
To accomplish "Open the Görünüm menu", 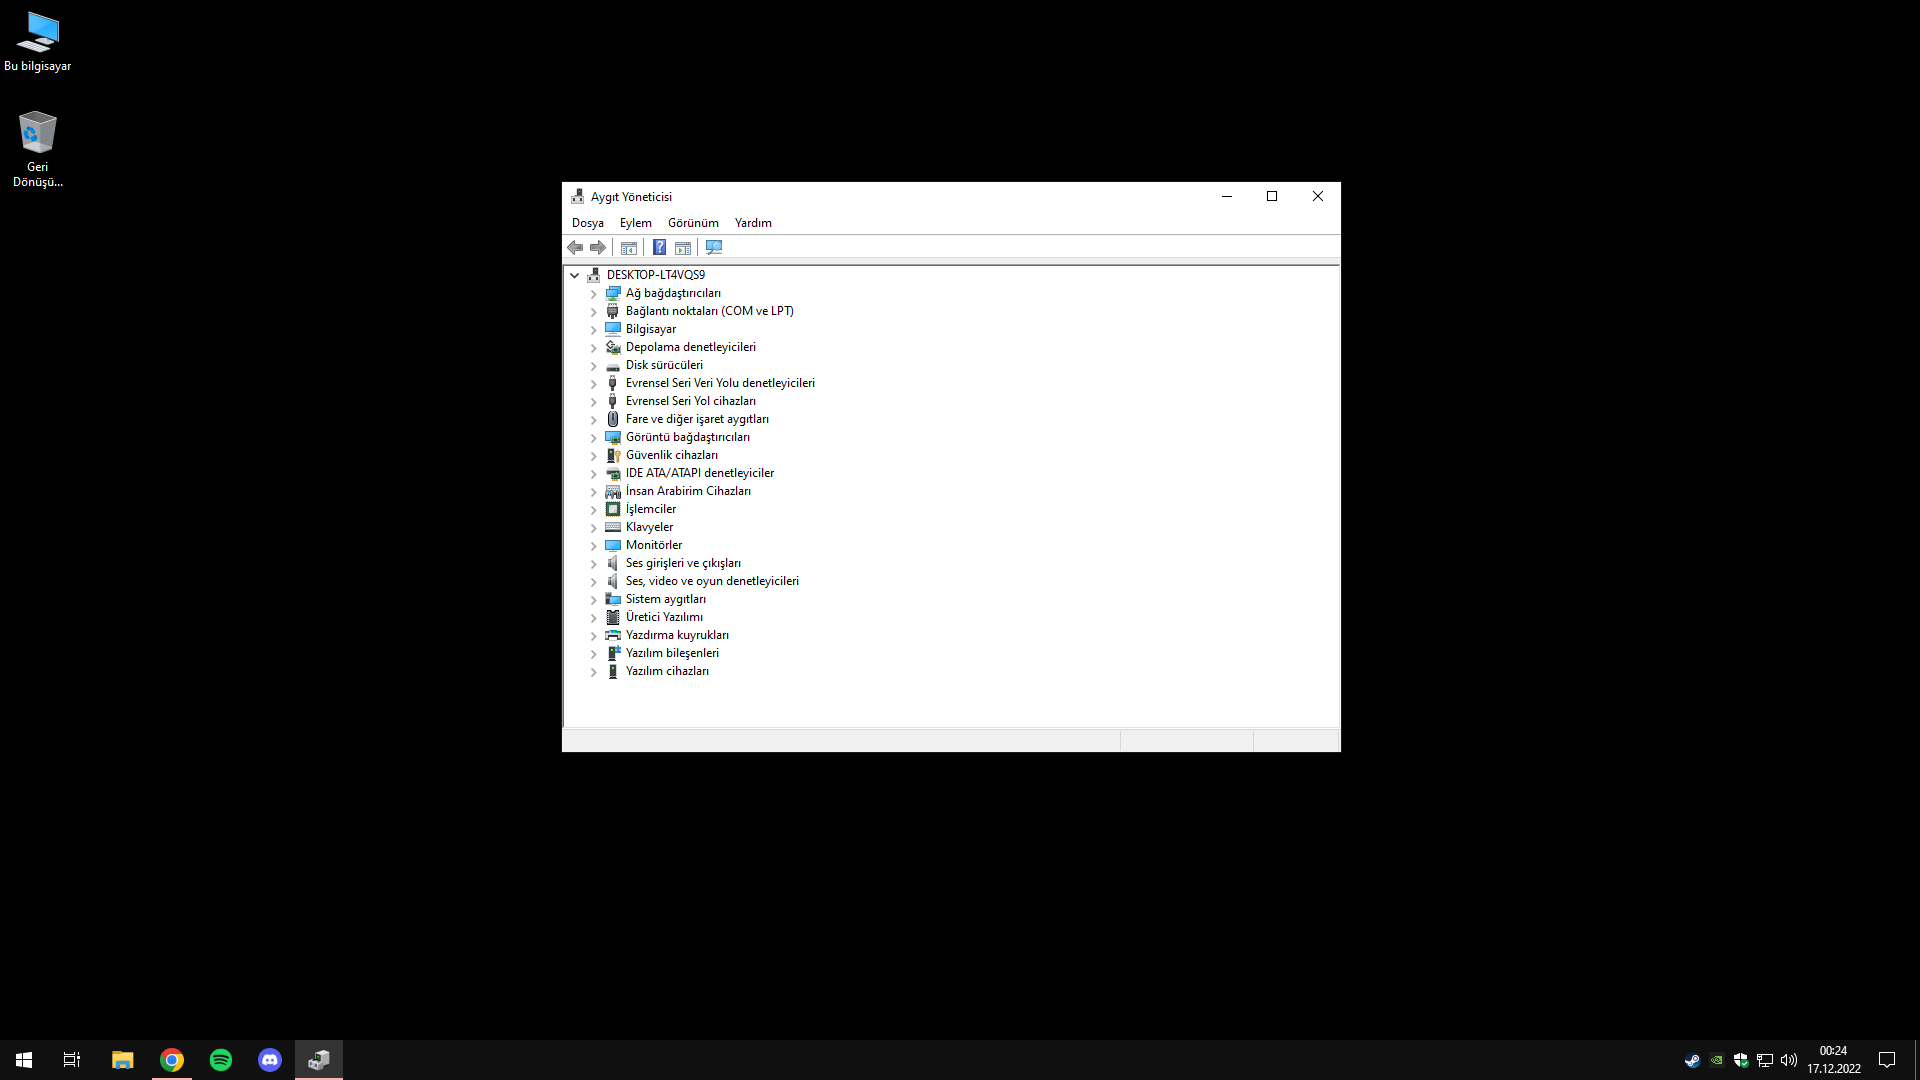I will click(x=693, y=223).
